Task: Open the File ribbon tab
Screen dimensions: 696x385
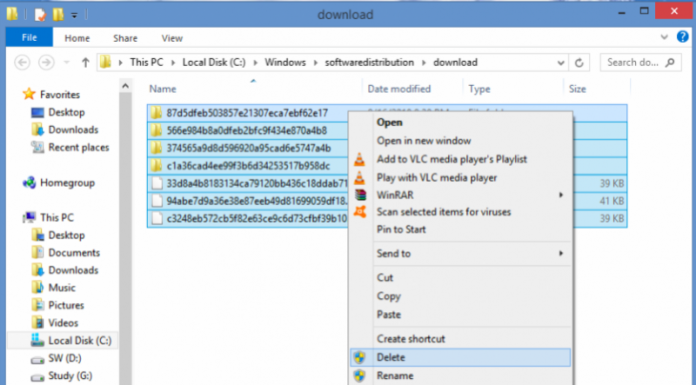Action: click(x=29, y=38)
